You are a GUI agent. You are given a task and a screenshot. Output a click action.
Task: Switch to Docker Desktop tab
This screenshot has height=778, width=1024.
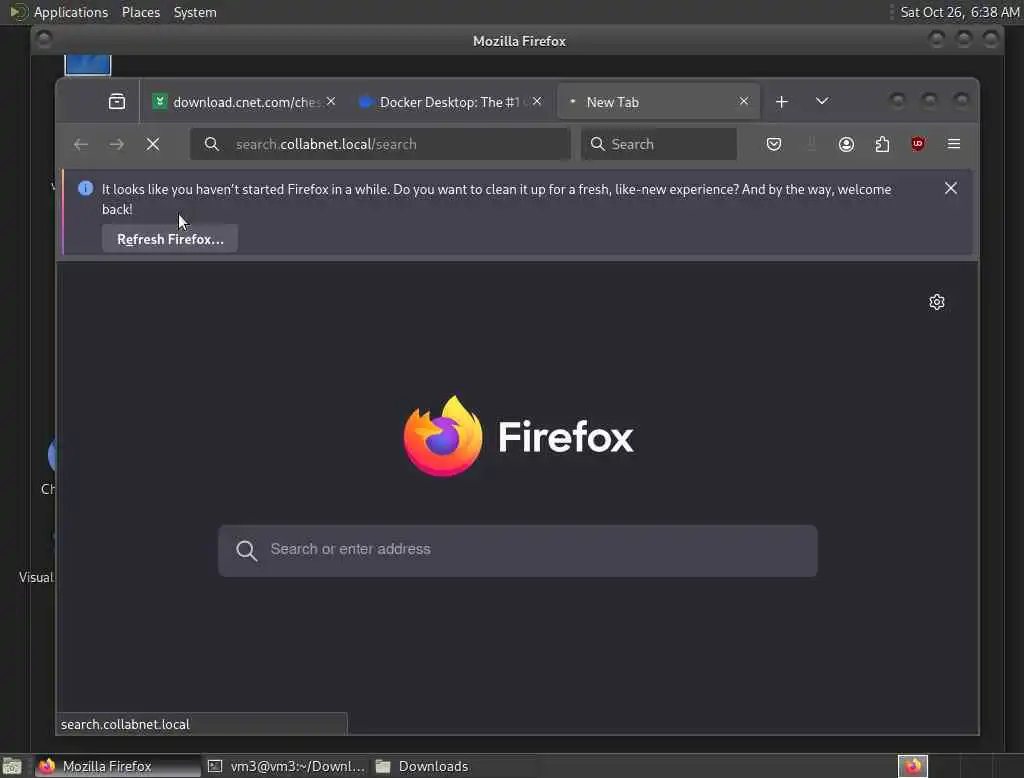click(449, 102)
